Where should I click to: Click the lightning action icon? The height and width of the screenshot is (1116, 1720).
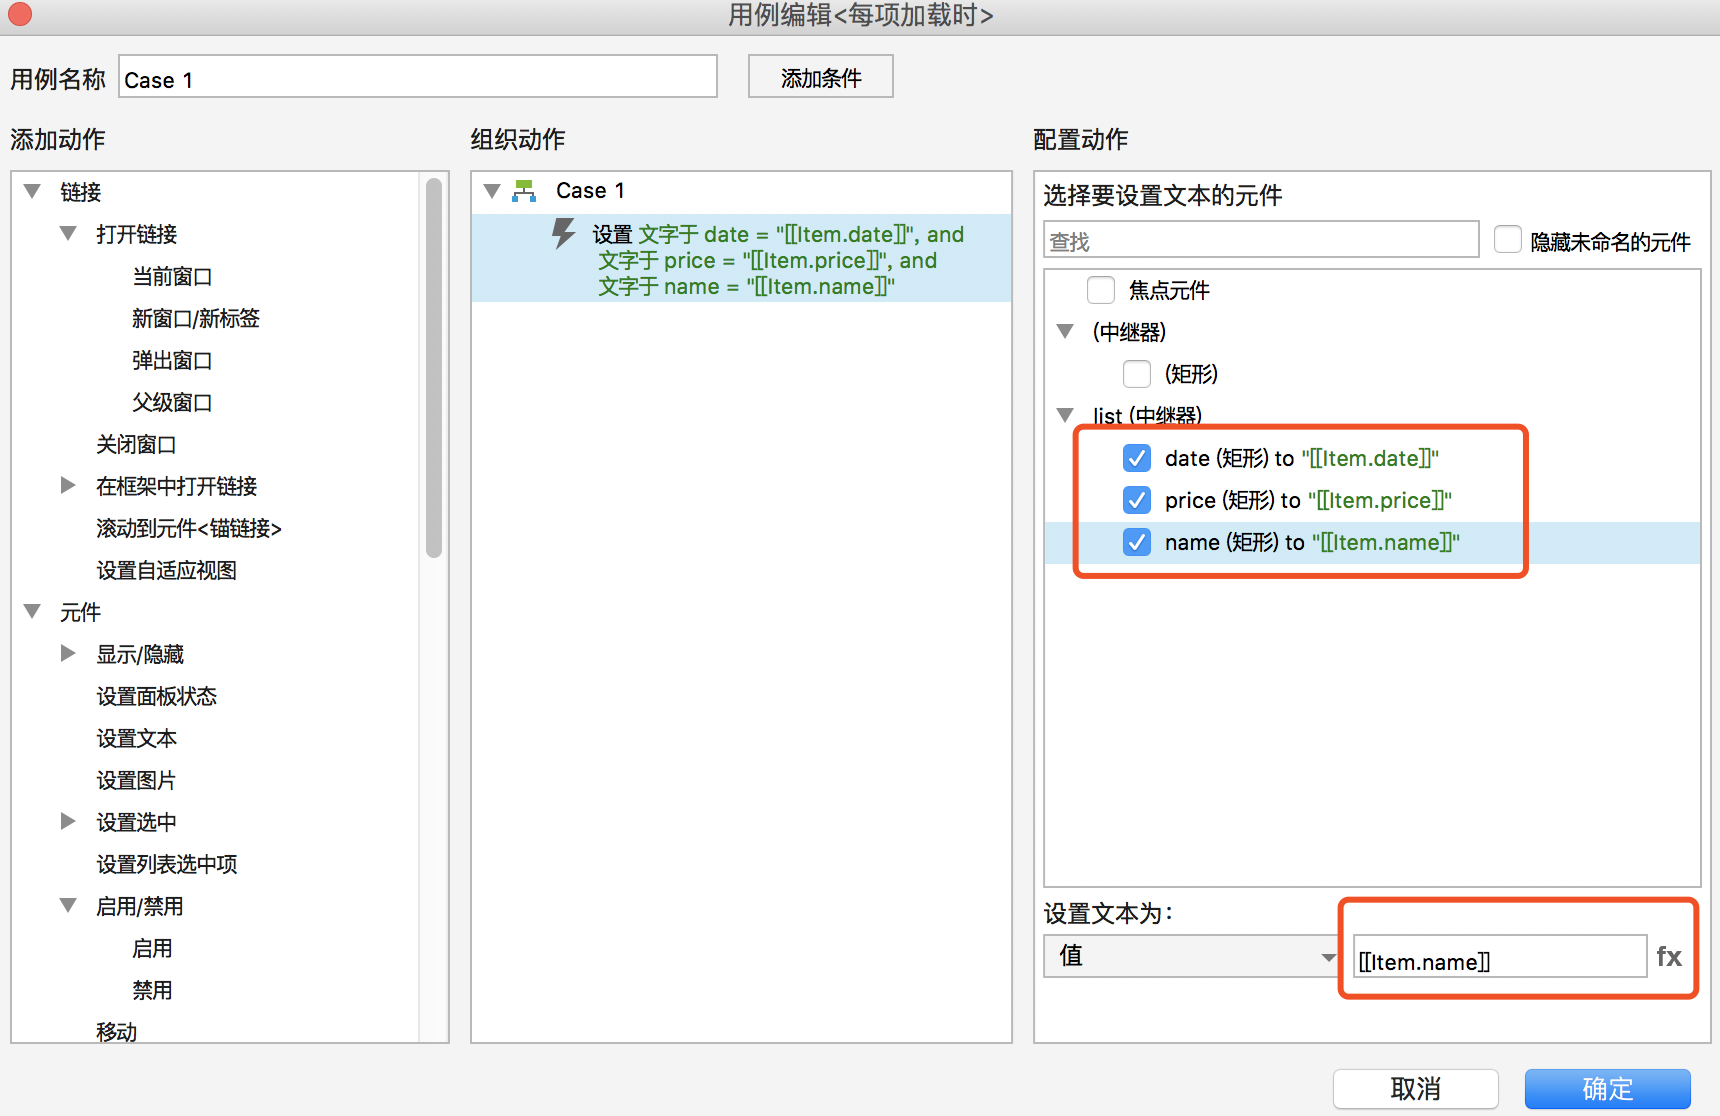click(564, 234)
